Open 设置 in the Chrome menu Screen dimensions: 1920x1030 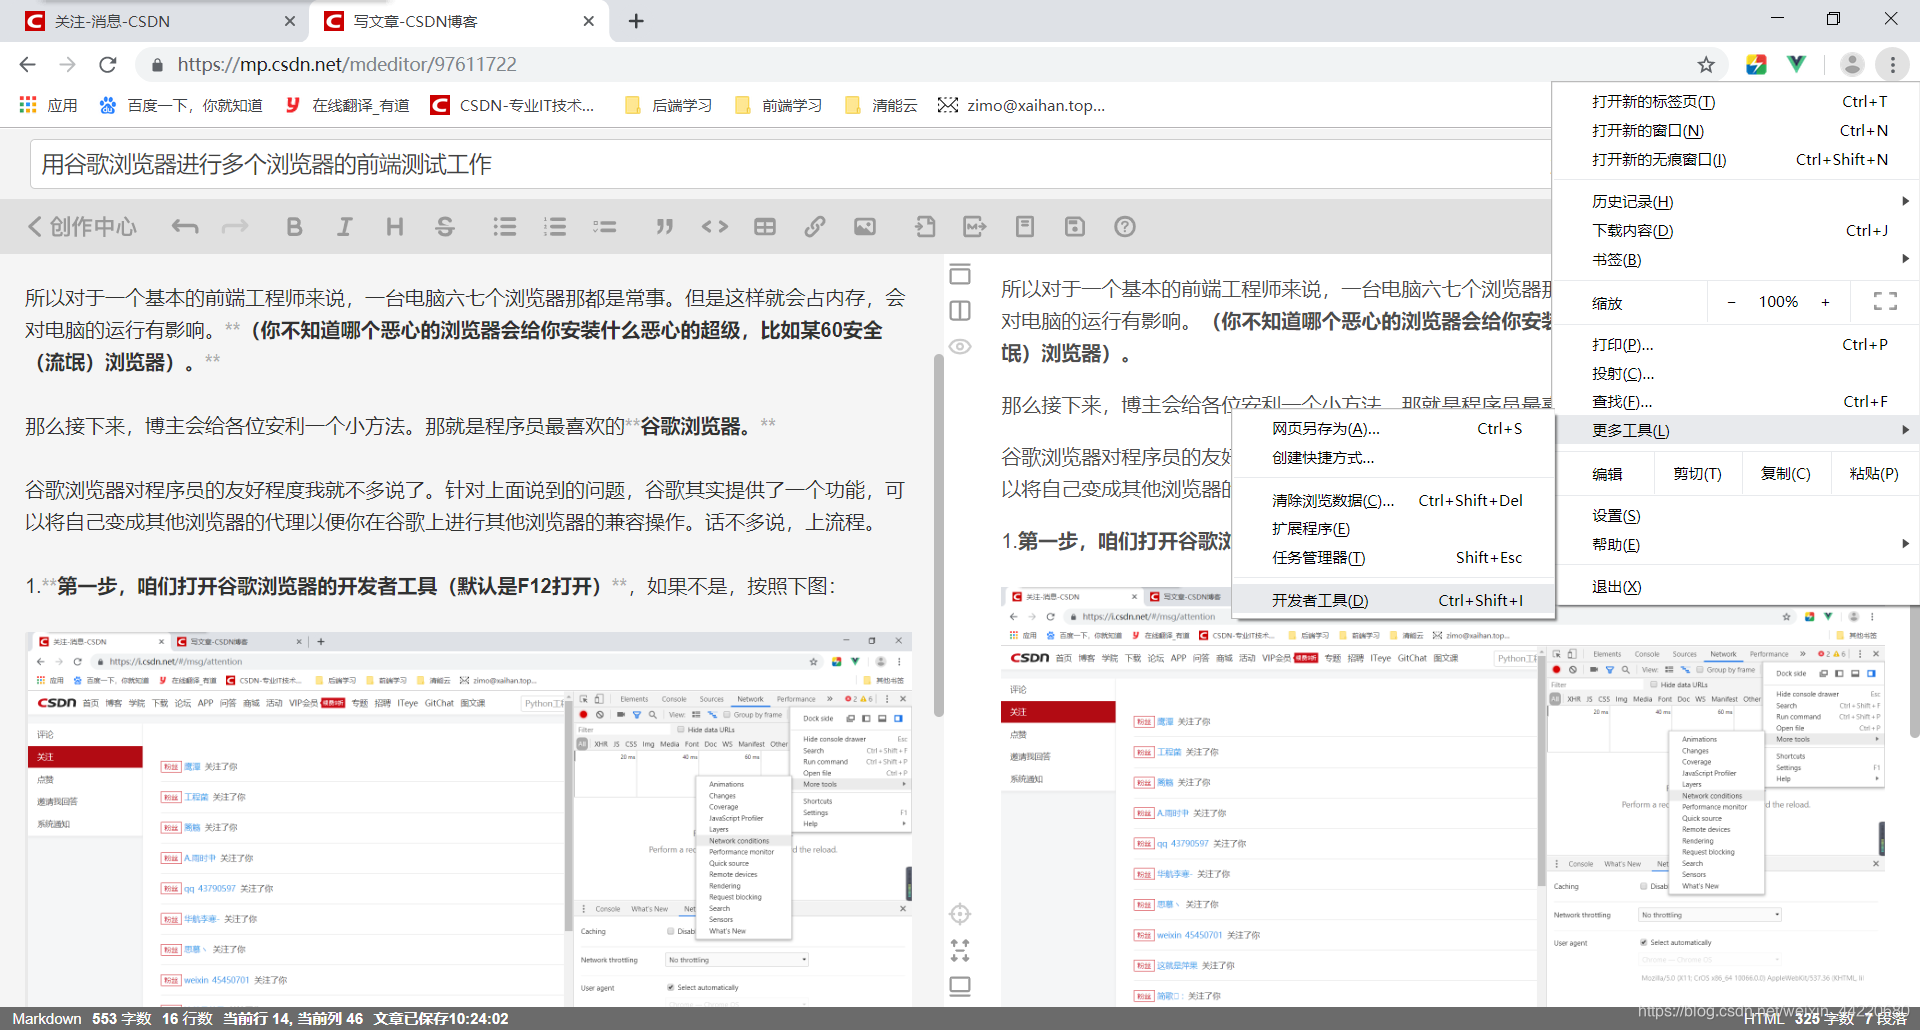tap(1735, 516)
